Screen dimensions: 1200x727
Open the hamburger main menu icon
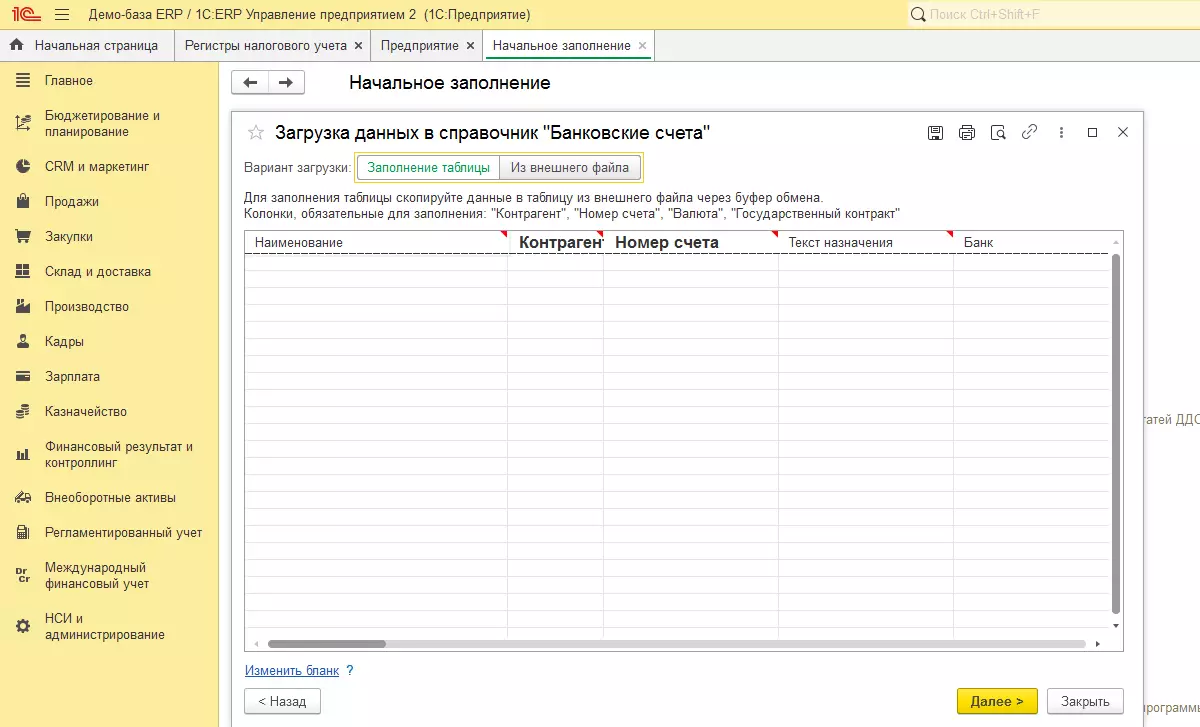coord(62,15)
